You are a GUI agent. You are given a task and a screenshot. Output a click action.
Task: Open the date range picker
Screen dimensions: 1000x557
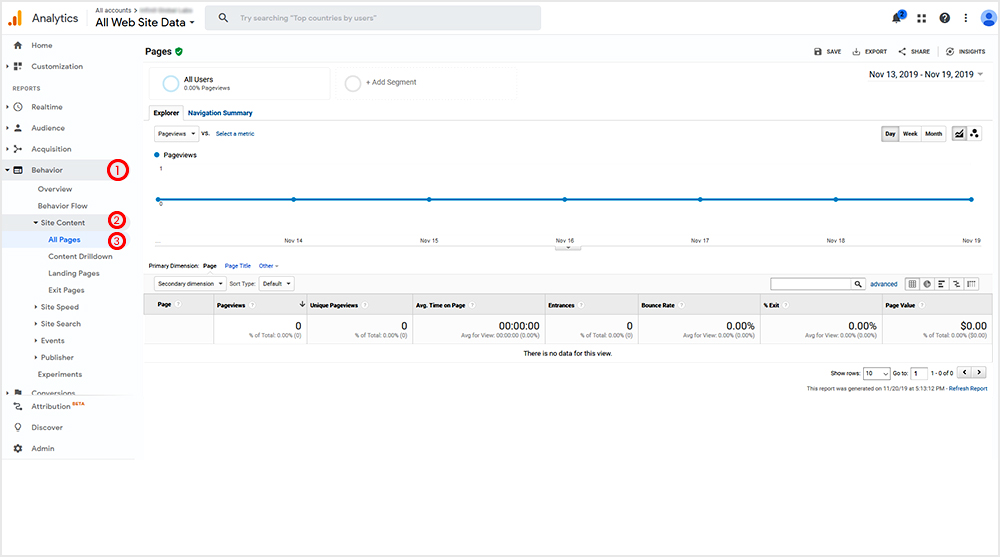pos(926,74)
